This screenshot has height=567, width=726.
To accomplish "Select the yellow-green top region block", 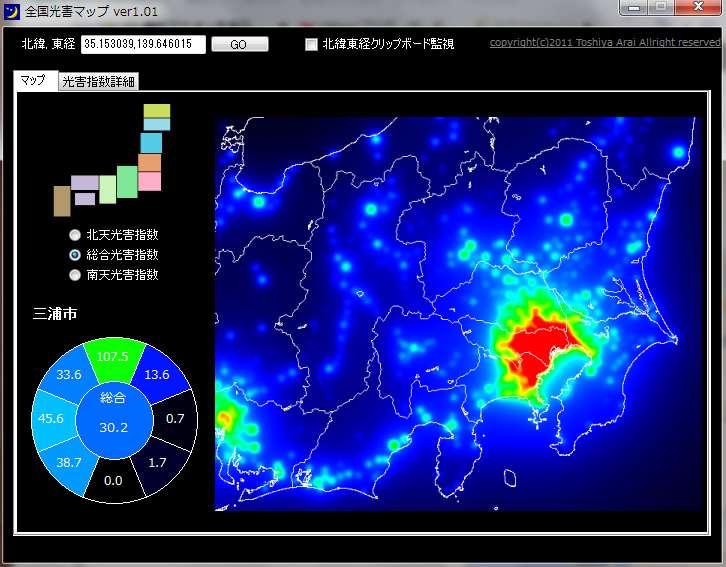I will pyautogui.click(x=156, y=111).
